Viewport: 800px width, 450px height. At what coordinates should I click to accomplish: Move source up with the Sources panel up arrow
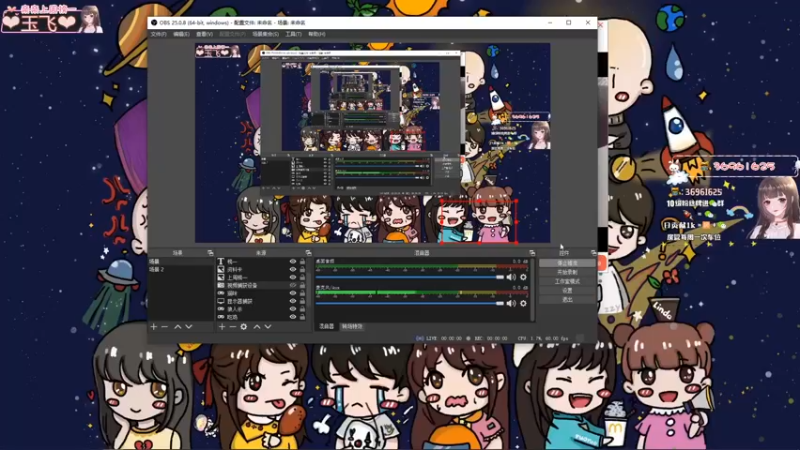click(257, 327)
